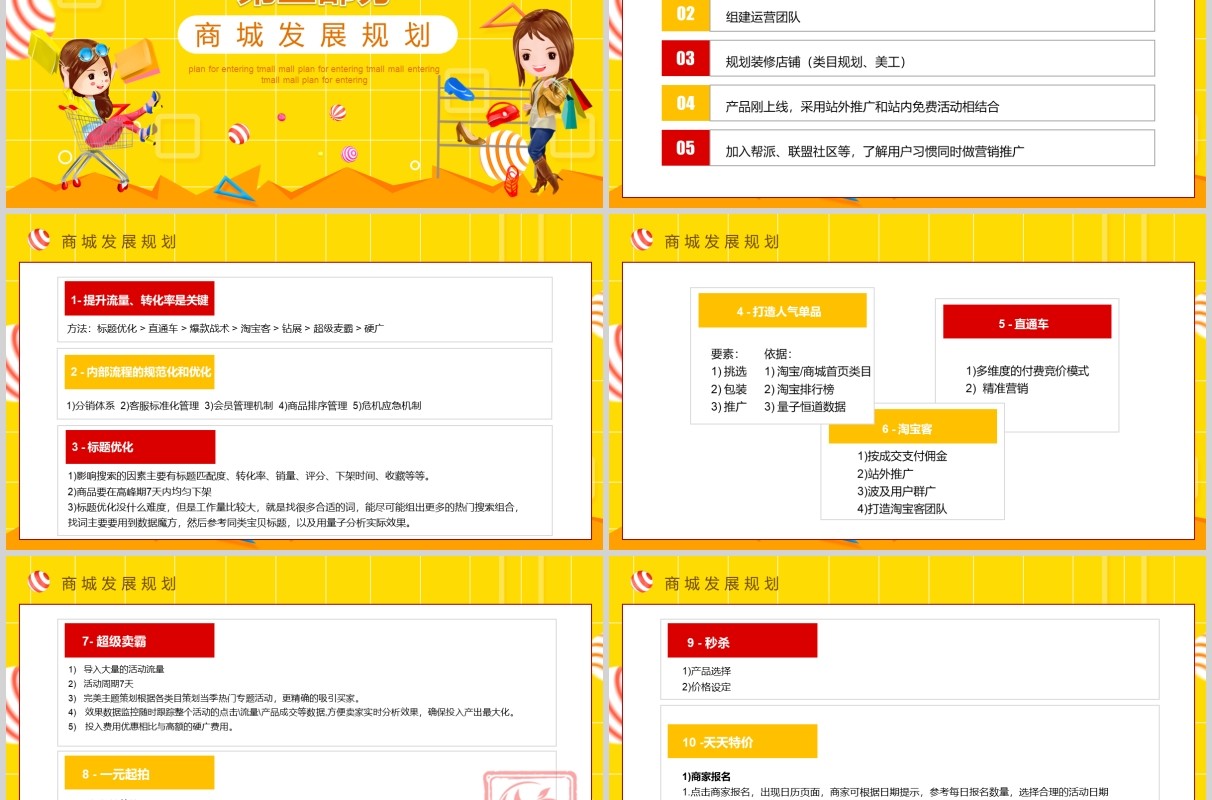Click the yellow label '2 - 内部流程的规范化和优化'
The image size is (1212, 800).
140,372
